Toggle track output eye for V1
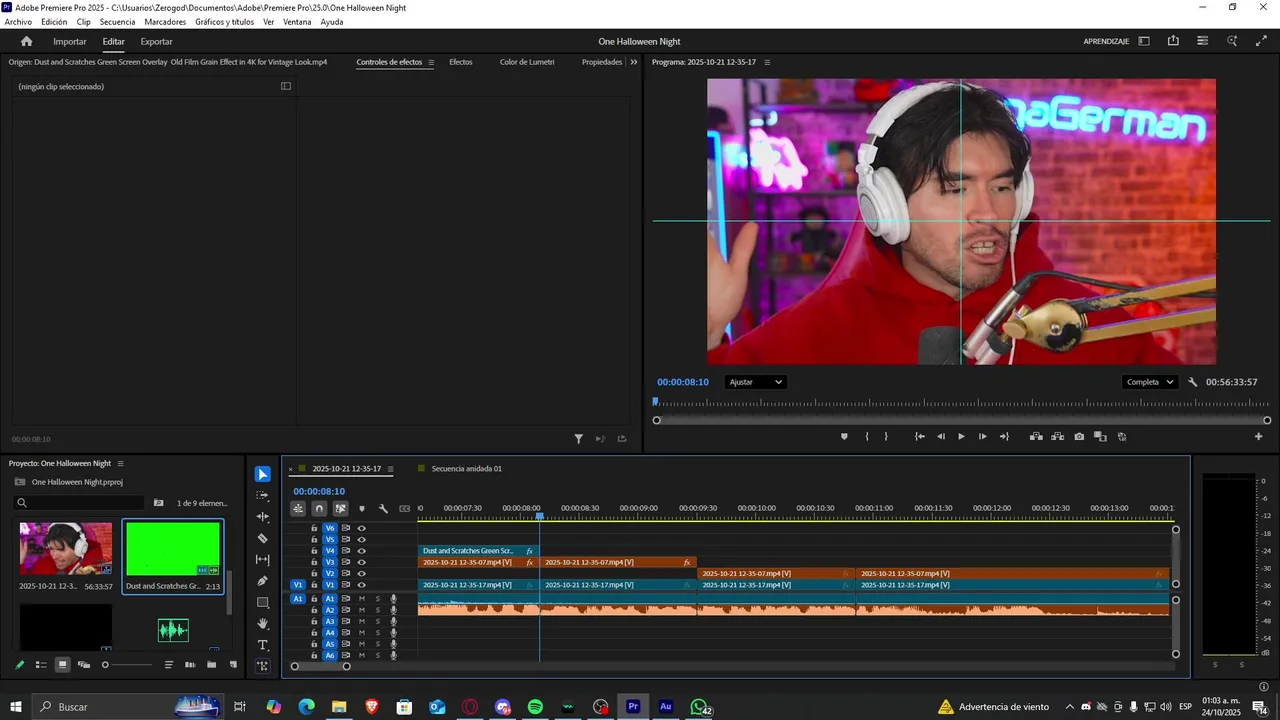The image size is (1280, 720). [361, 585]
